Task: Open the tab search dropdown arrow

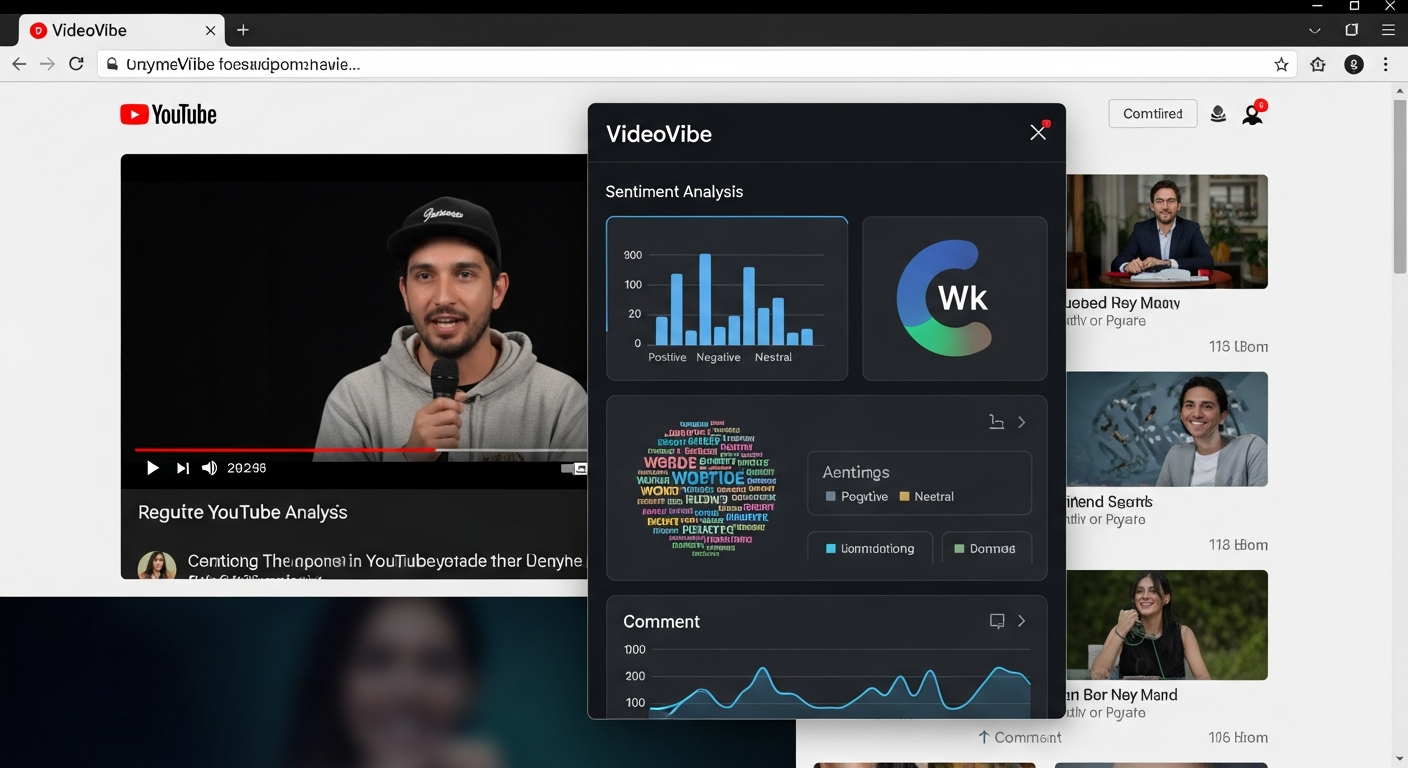Action: click(1316, 31)
